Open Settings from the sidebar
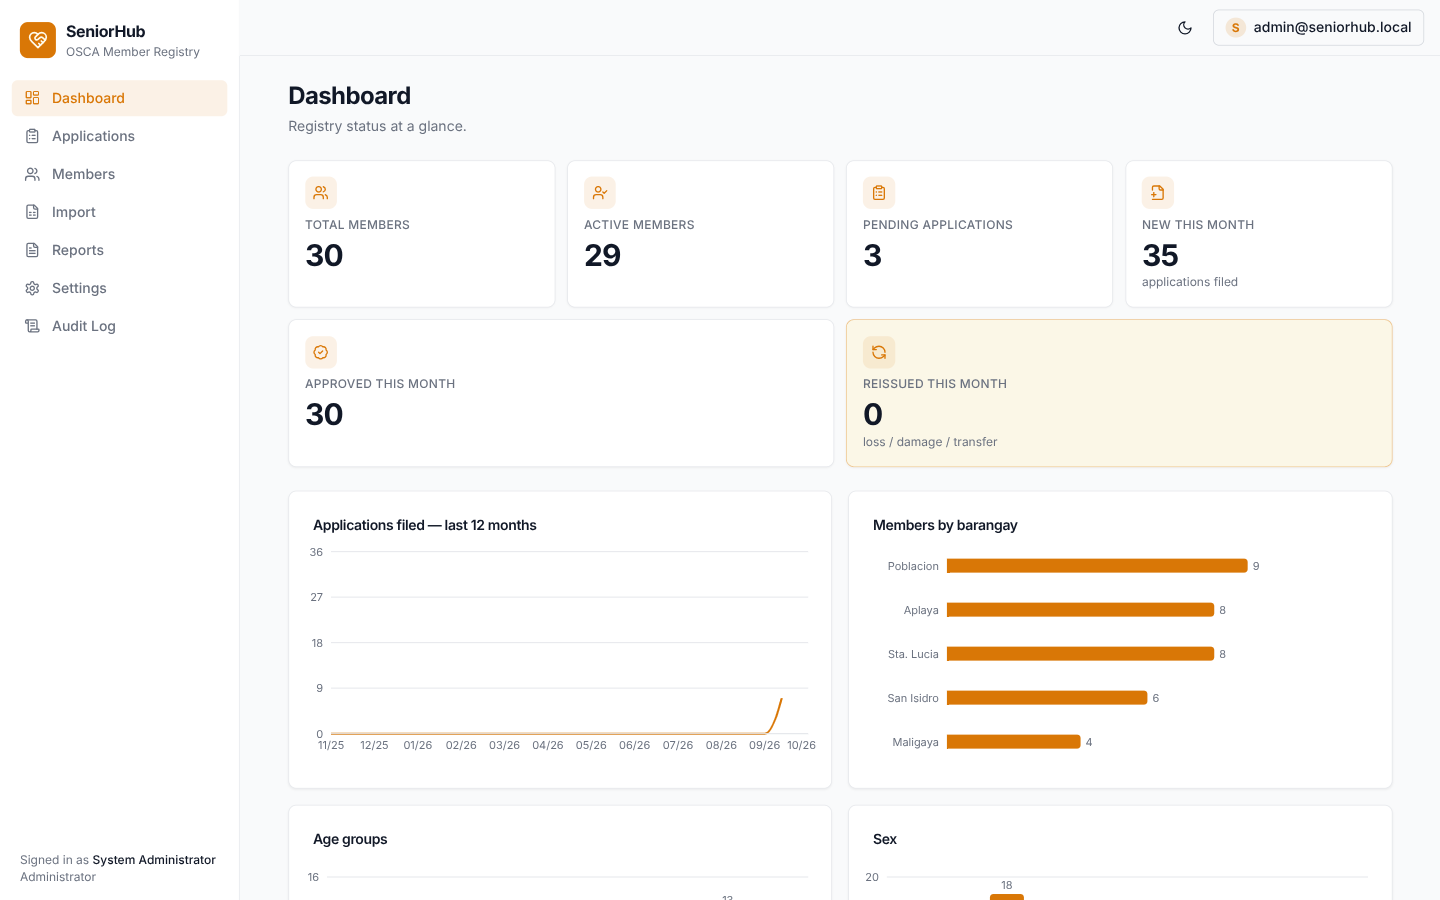1440x900 pixels. point(119,288)
